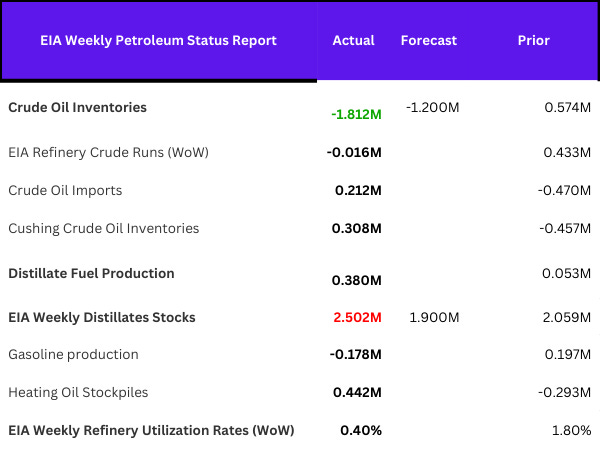The image size is (600, 450).
Task: Click 'EIA Weekly Distillates Stocks' label
Action: pos(102,318)
